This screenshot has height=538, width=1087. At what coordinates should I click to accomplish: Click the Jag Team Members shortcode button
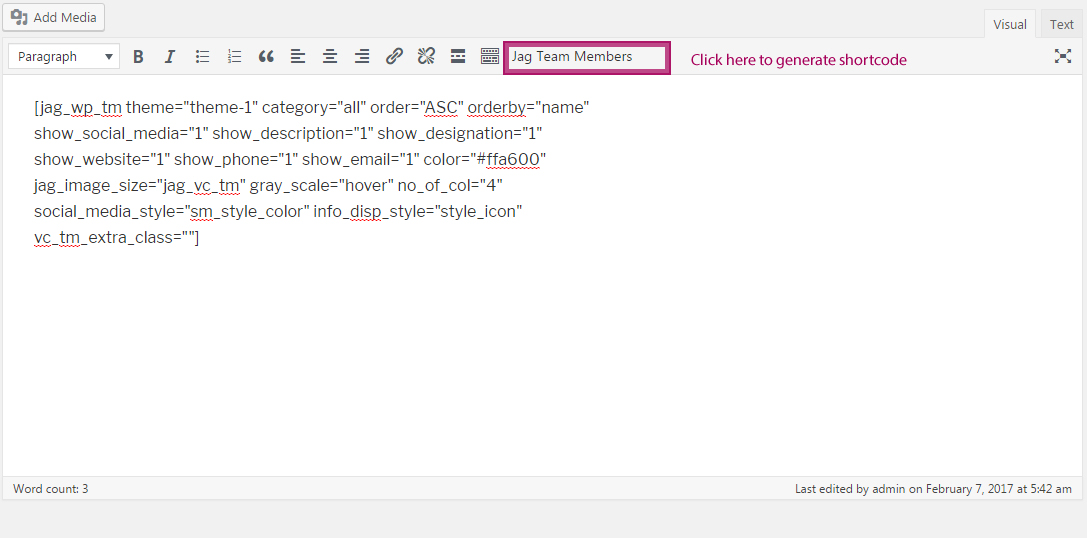click(586, 58)
